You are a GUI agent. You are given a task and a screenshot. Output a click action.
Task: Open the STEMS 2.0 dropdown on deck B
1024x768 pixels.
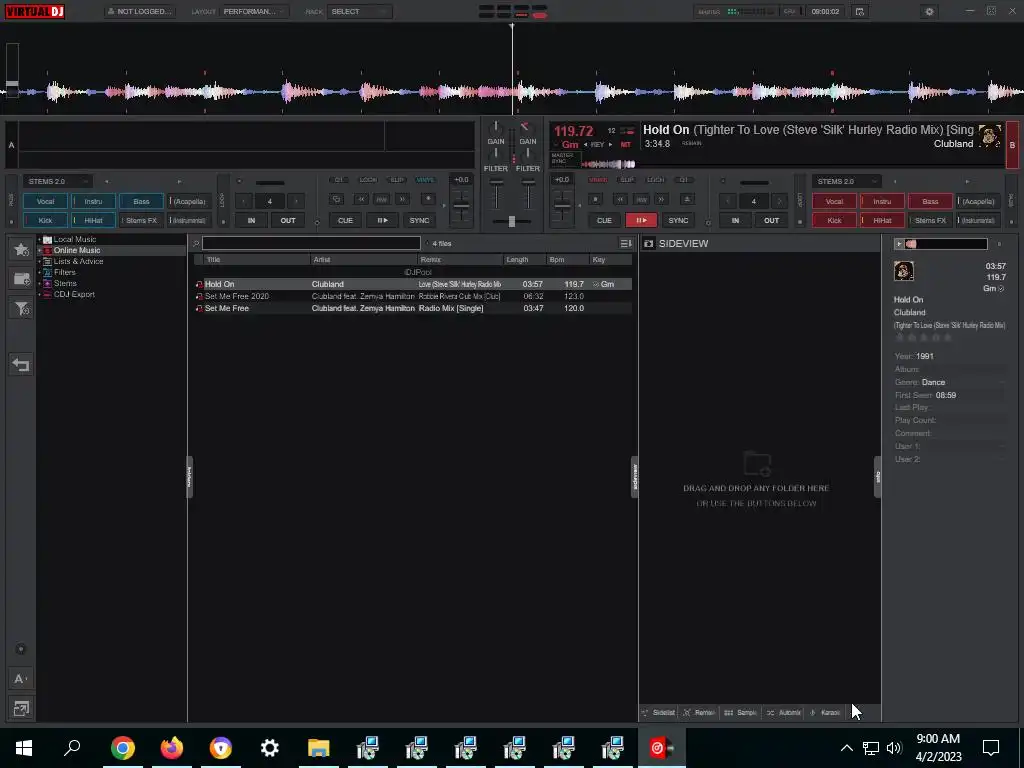click(846, 181)
